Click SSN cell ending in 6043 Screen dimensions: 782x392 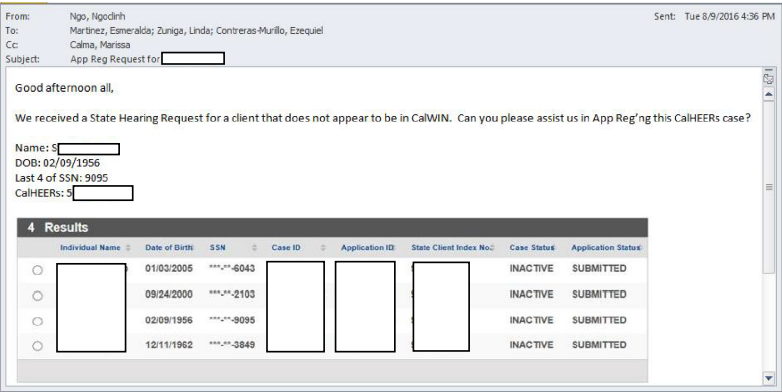232,268
